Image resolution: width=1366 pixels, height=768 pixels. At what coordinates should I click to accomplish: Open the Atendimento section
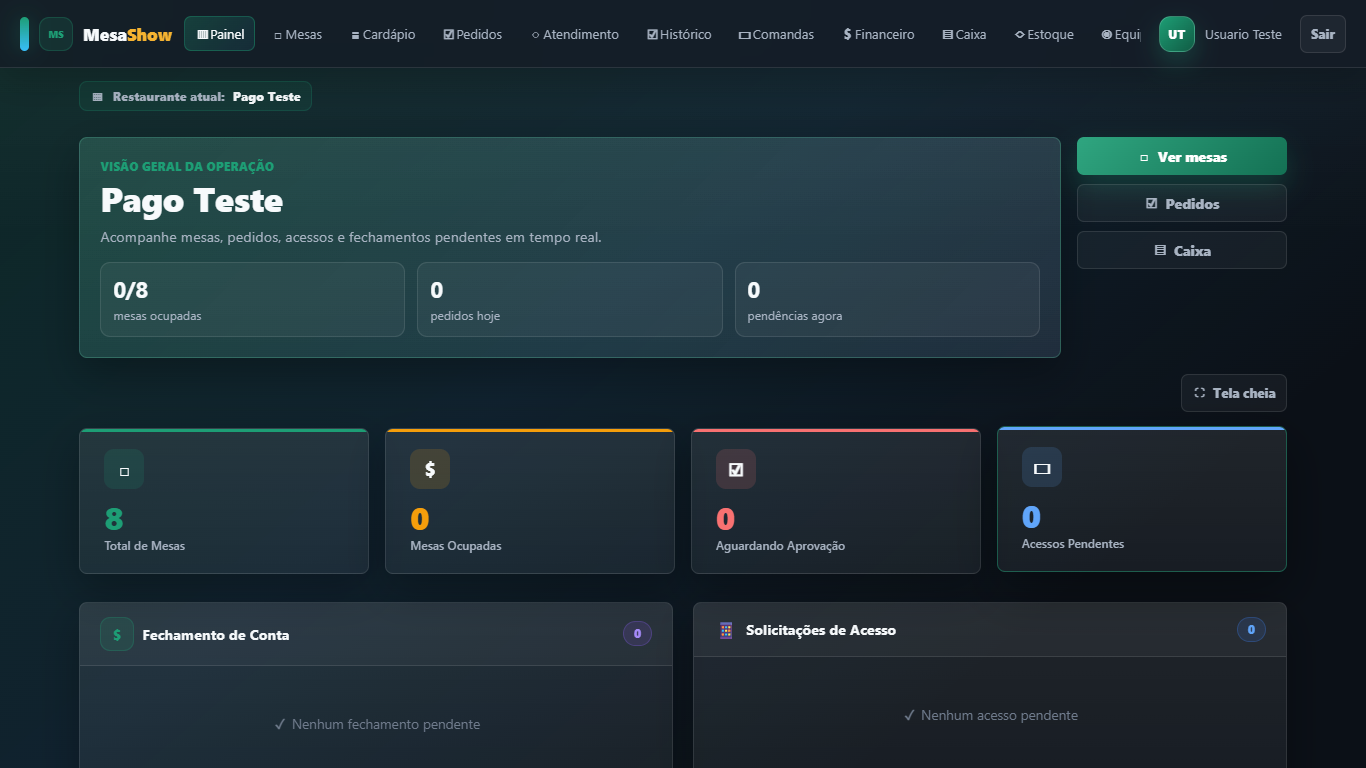coord(575,34)
